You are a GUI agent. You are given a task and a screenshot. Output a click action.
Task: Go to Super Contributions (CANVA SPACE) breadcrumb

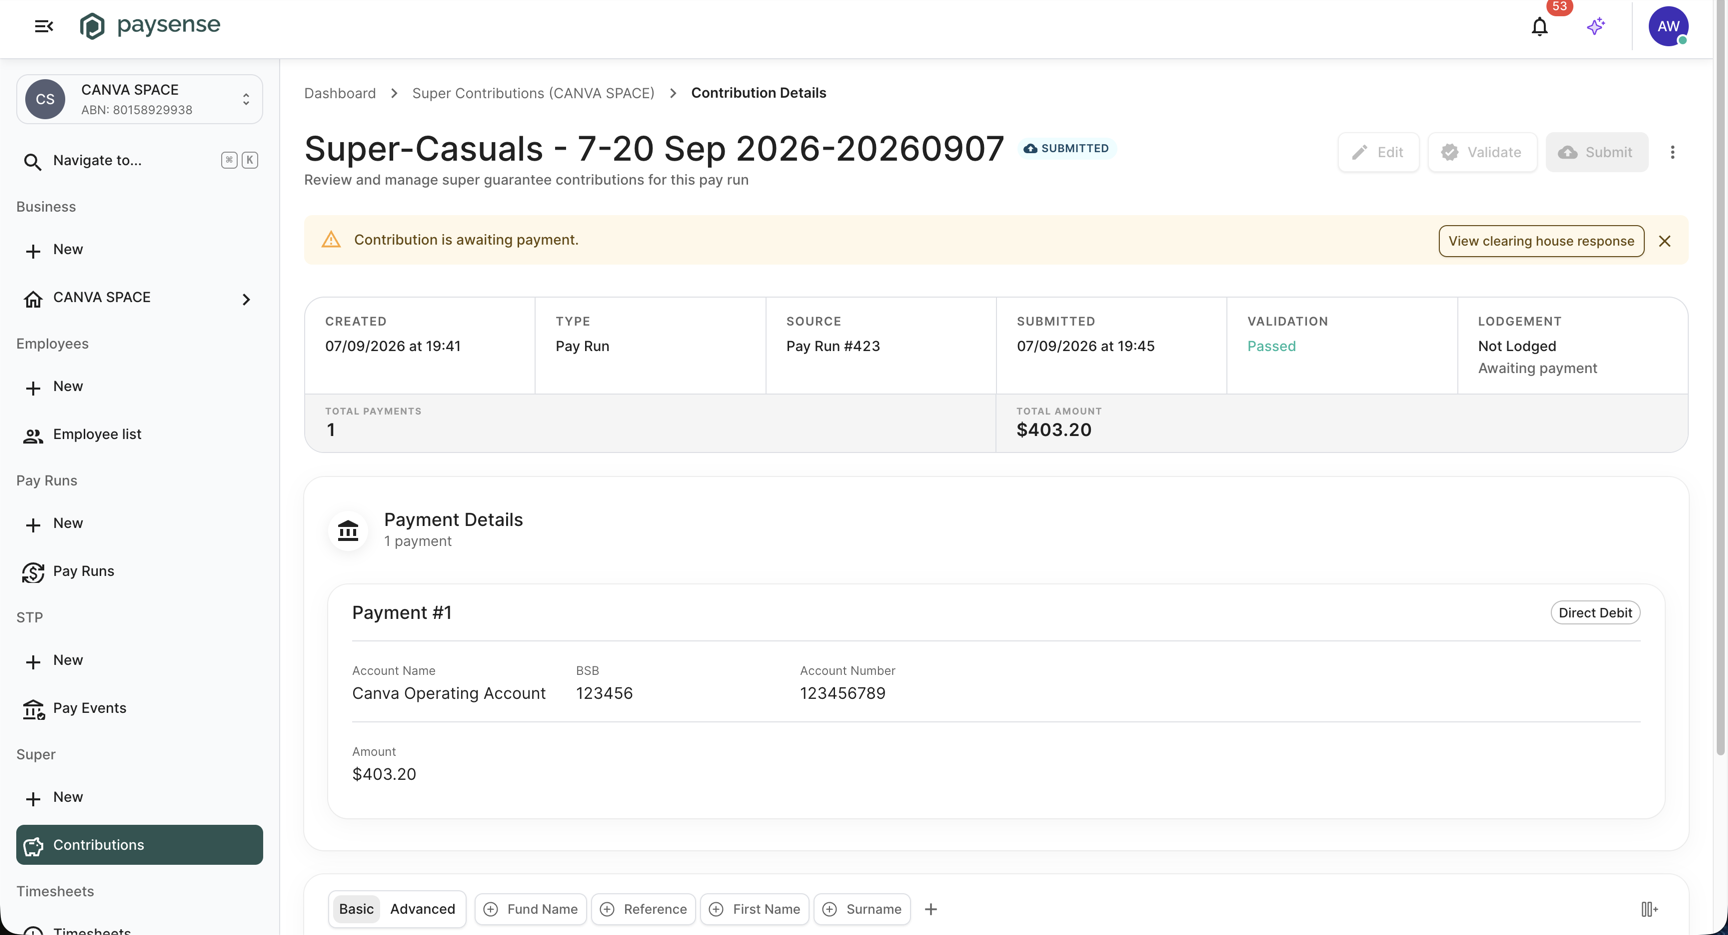pos(533,93)
